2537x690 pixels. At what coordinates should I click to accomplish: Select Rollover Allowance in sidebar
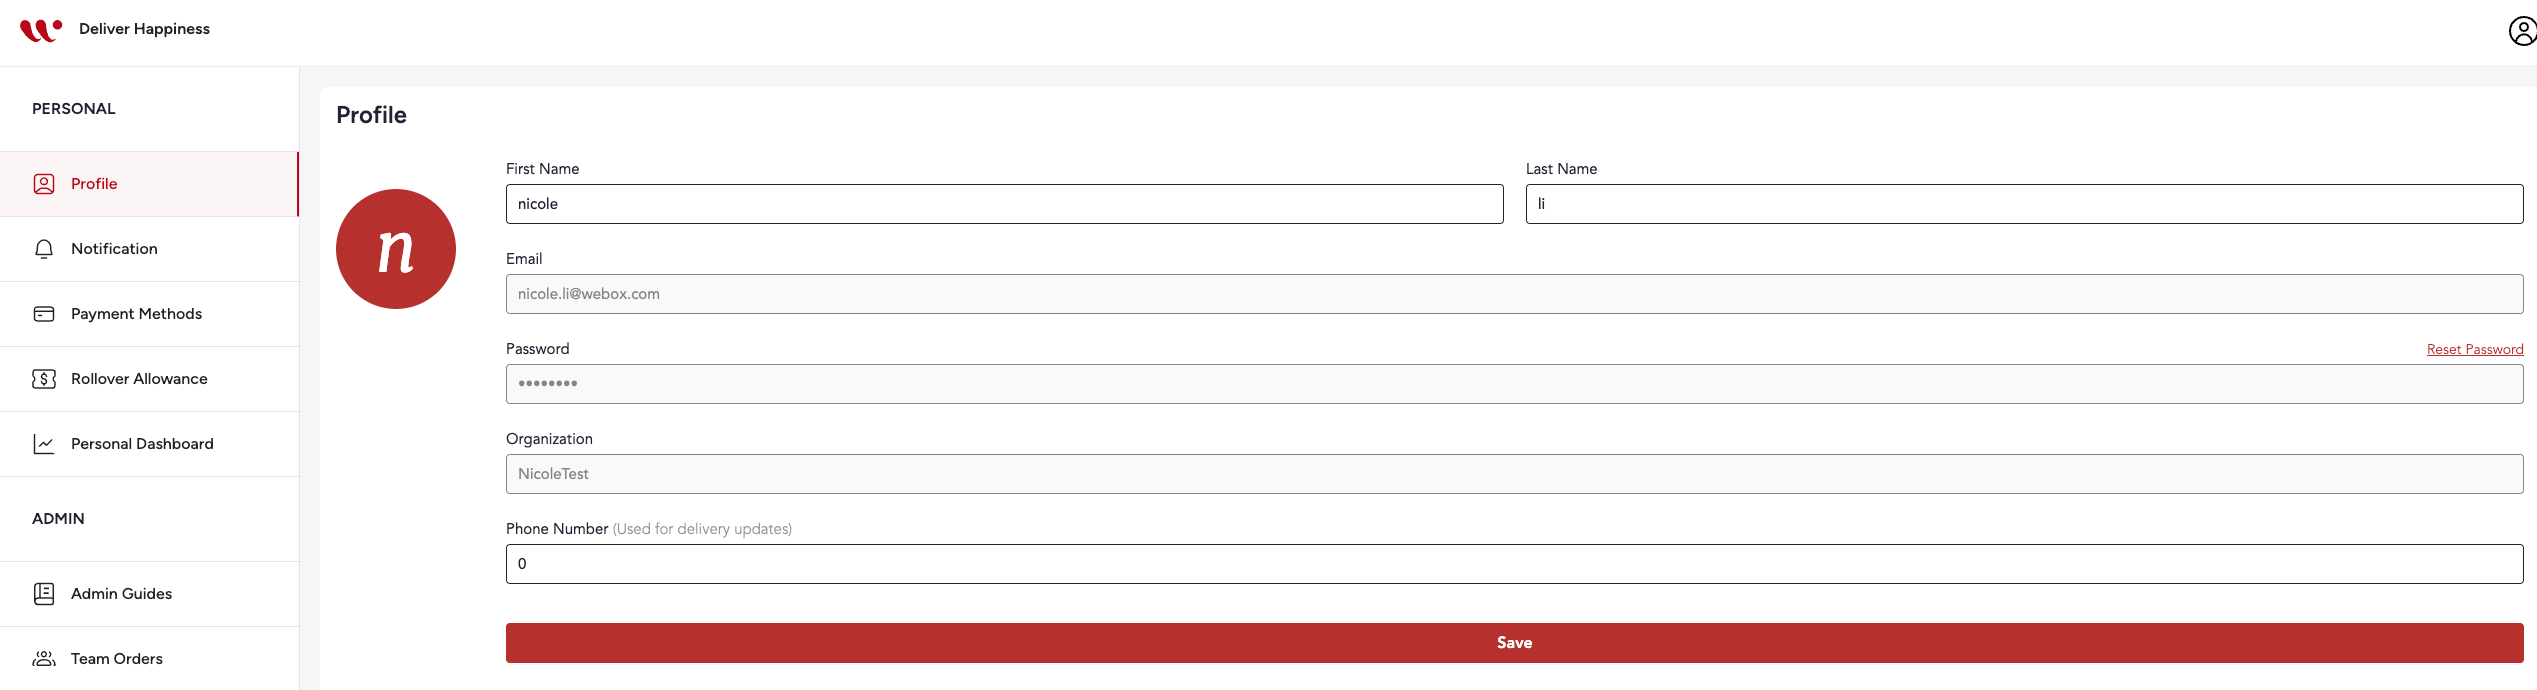tap(139, 379)
